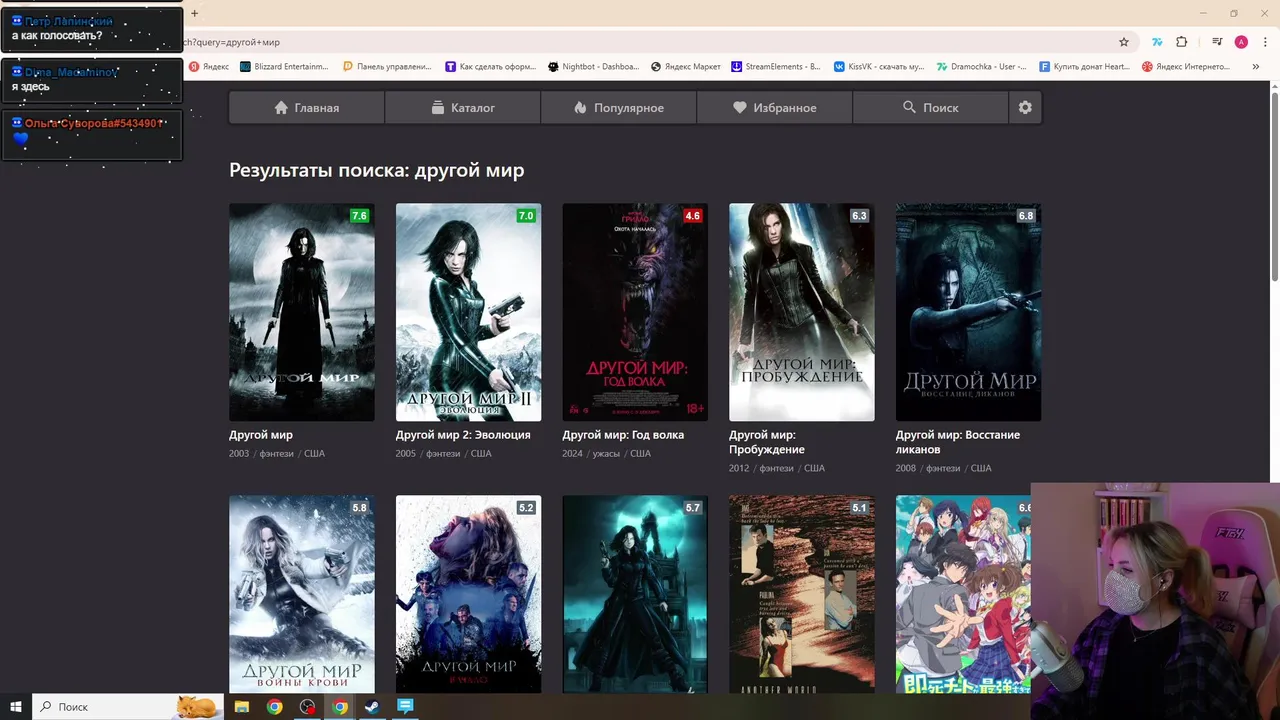Open the settings gear in site navigation
This screenshot has height=720, width=1280.
[x=1025, y=107]
